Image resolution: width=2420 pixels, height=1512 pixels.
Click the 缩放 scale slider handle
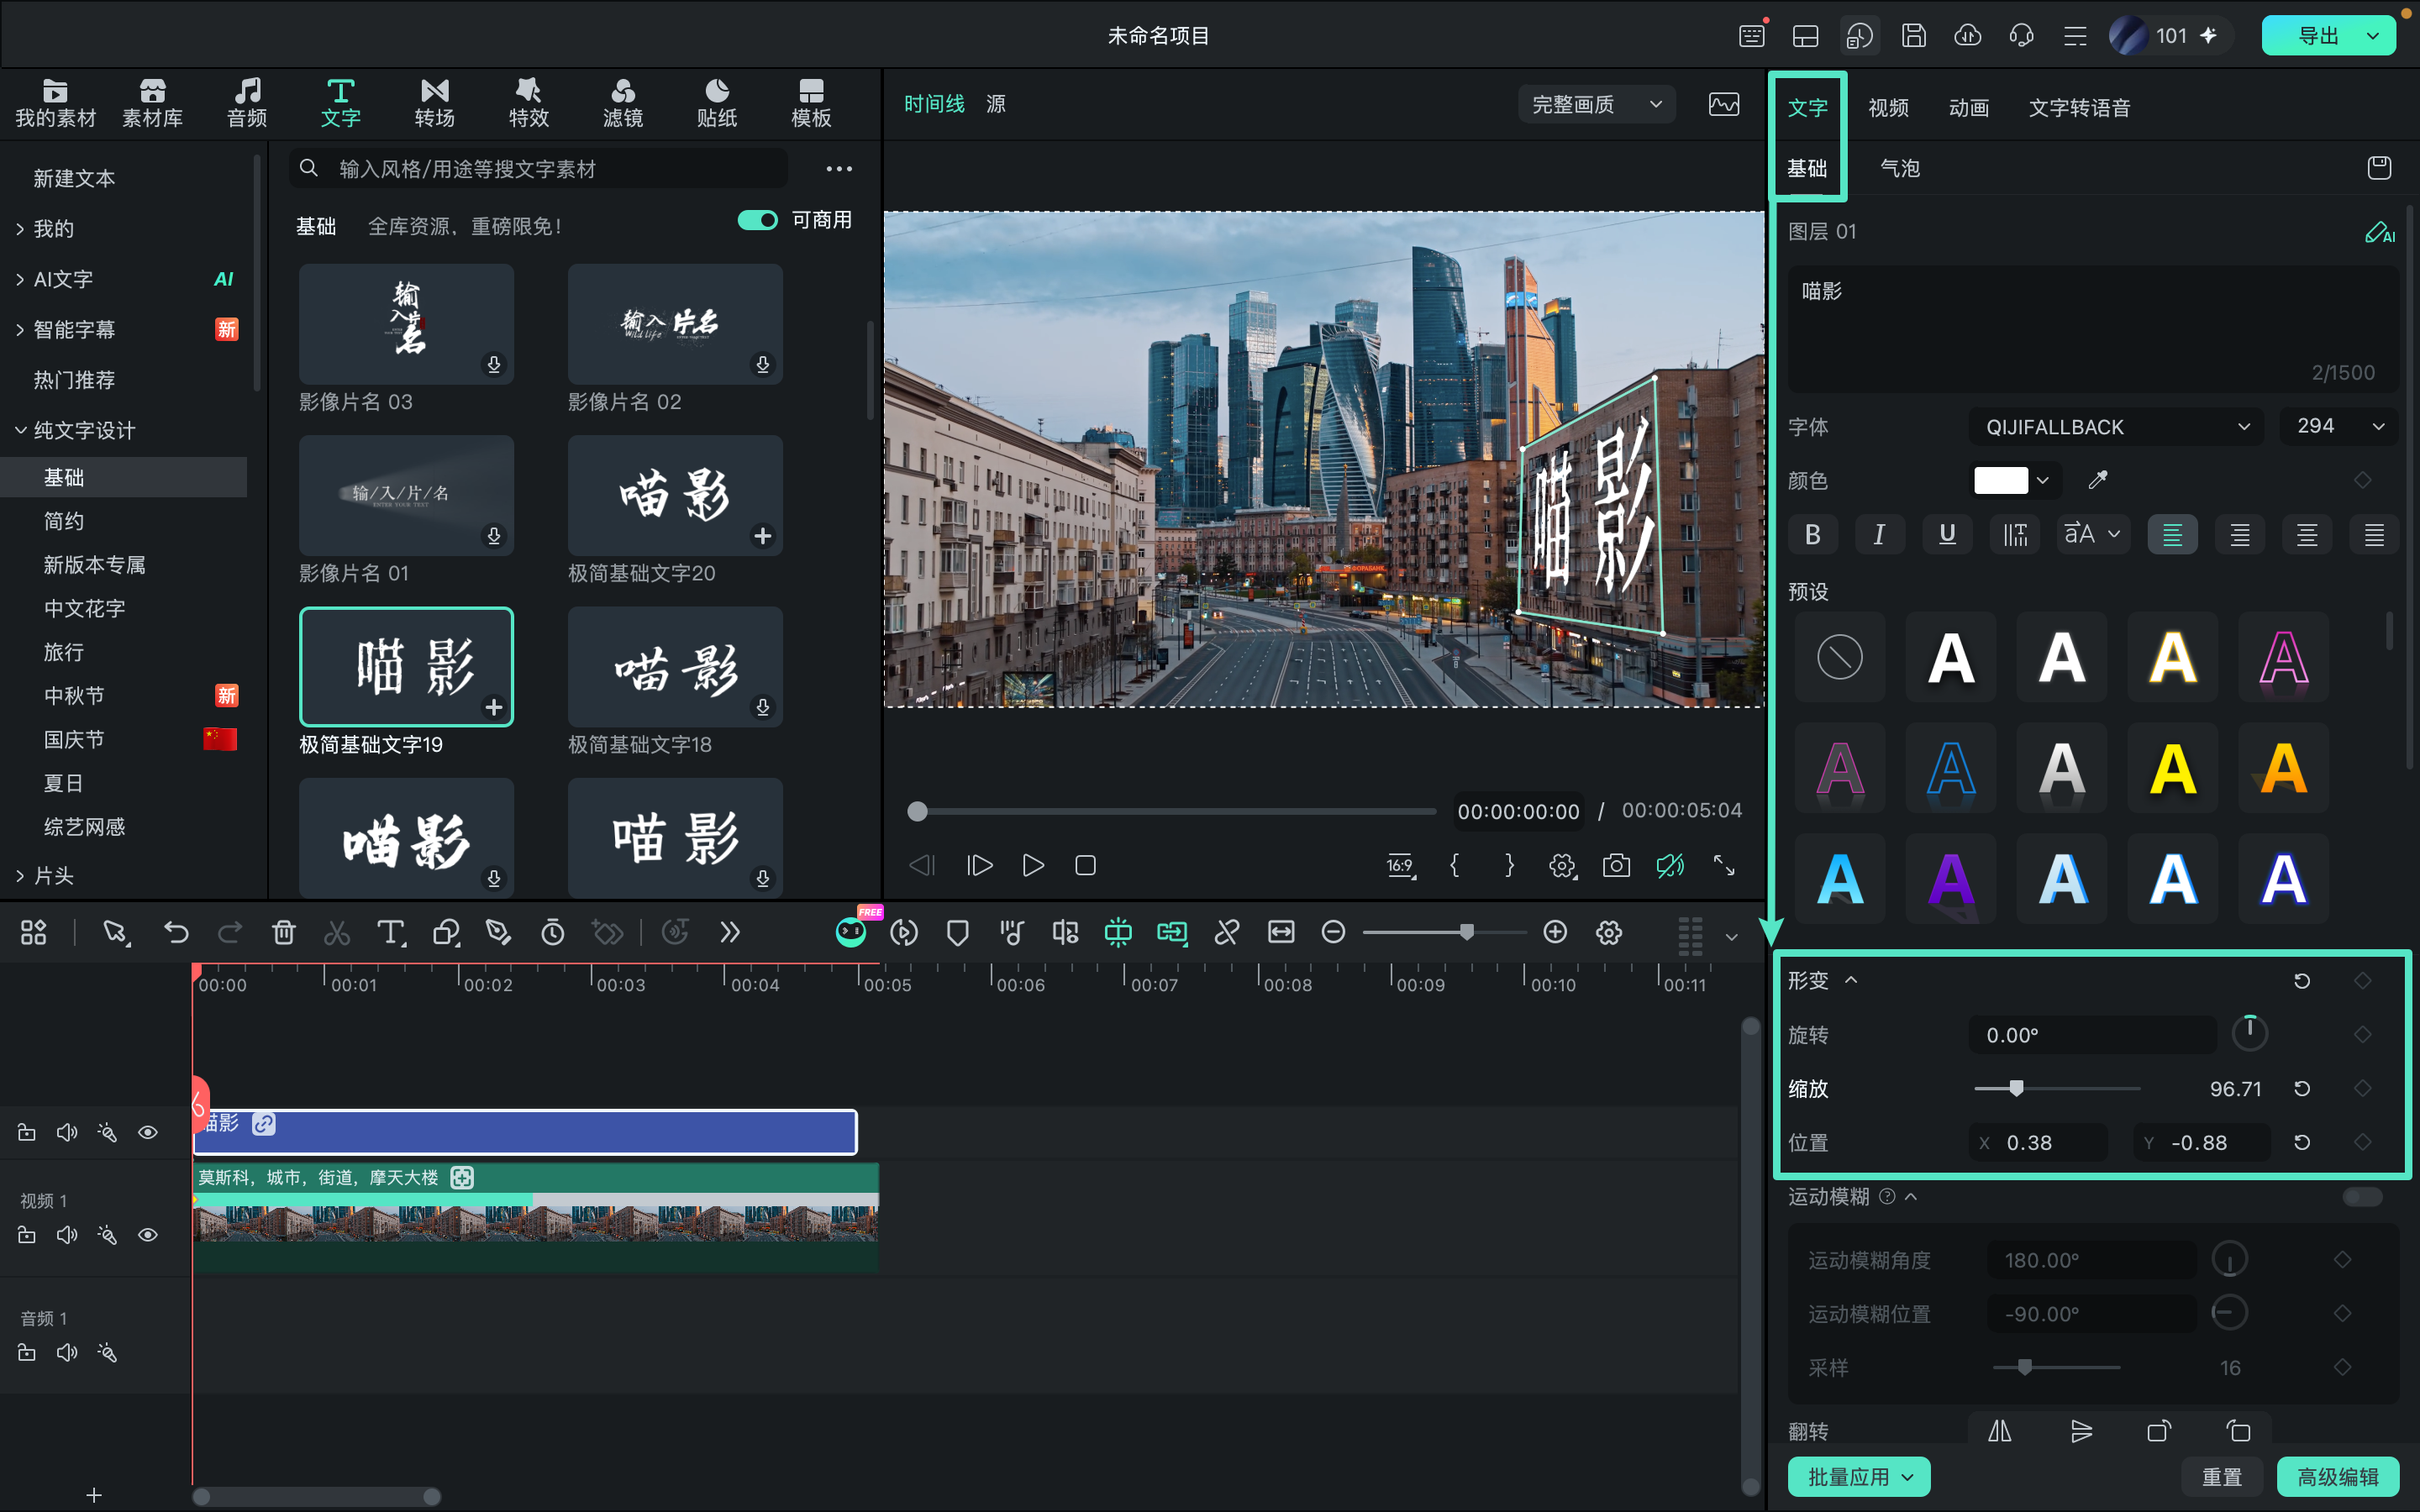[x=2016, y=1088]
